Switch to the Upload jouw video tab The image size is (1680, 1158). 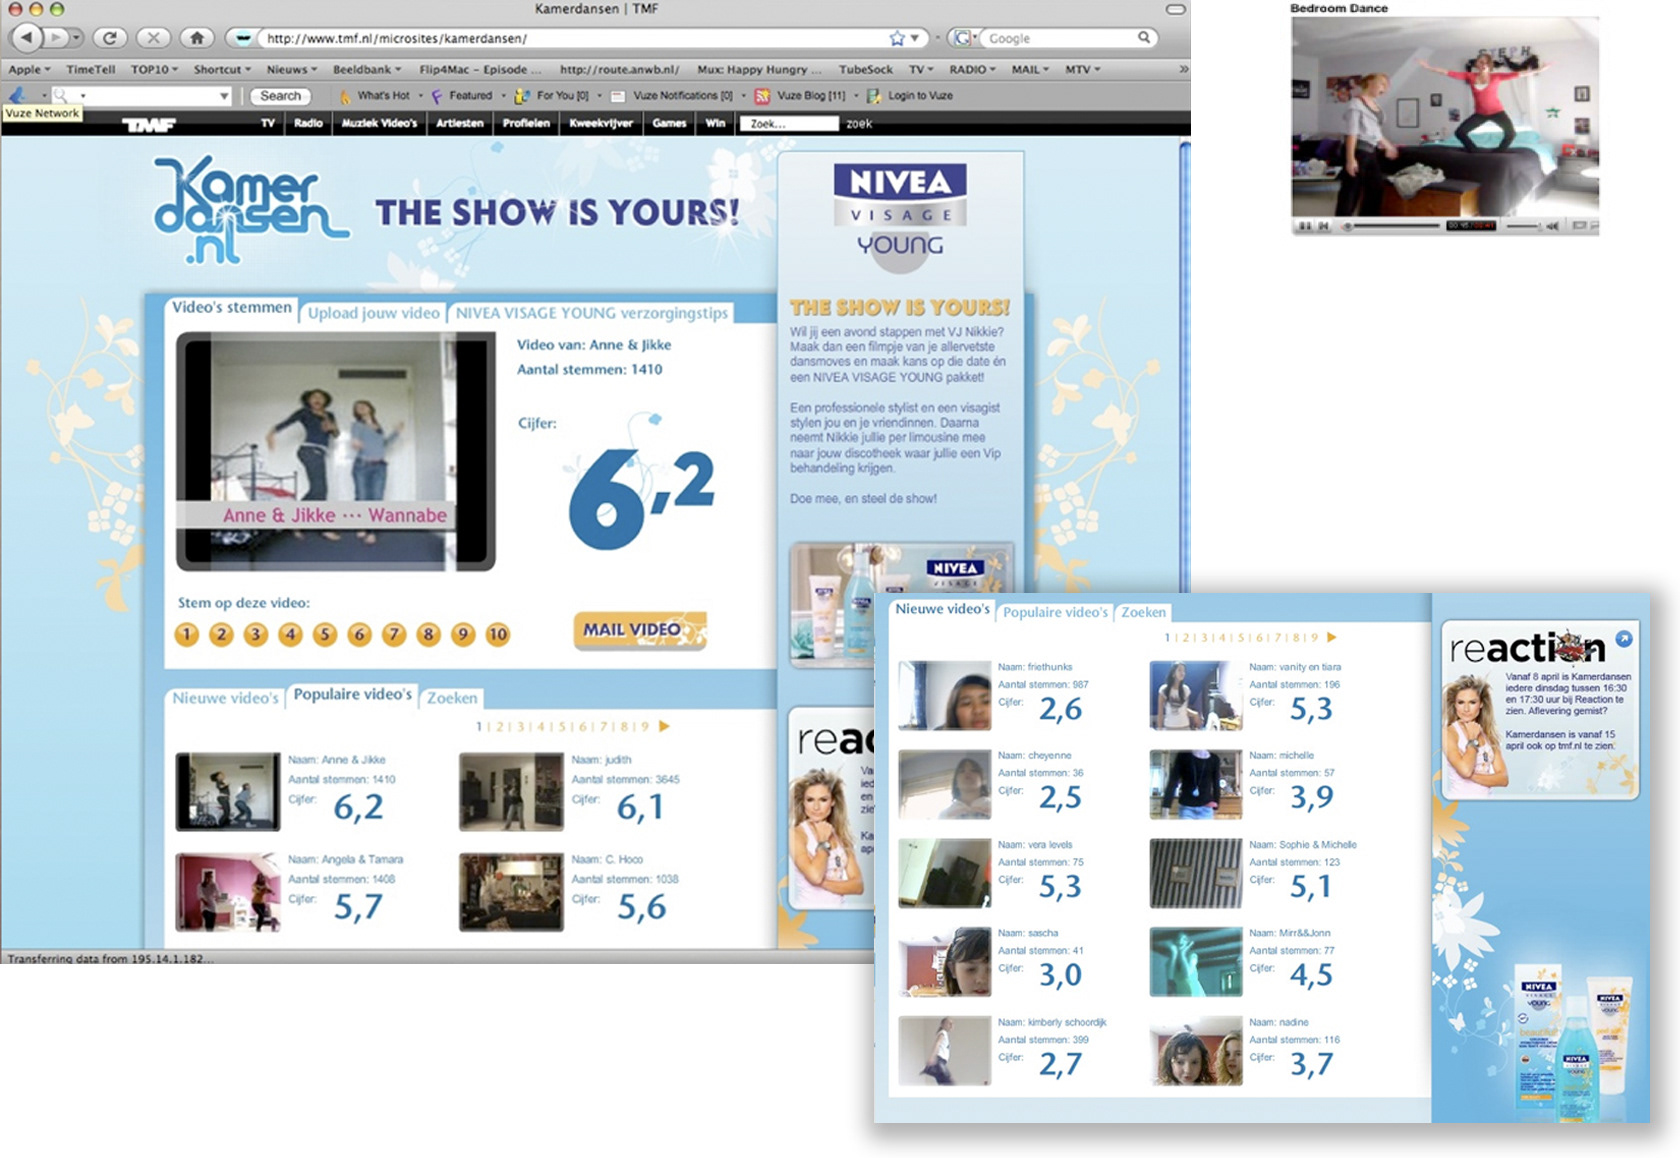click(373, 313)
